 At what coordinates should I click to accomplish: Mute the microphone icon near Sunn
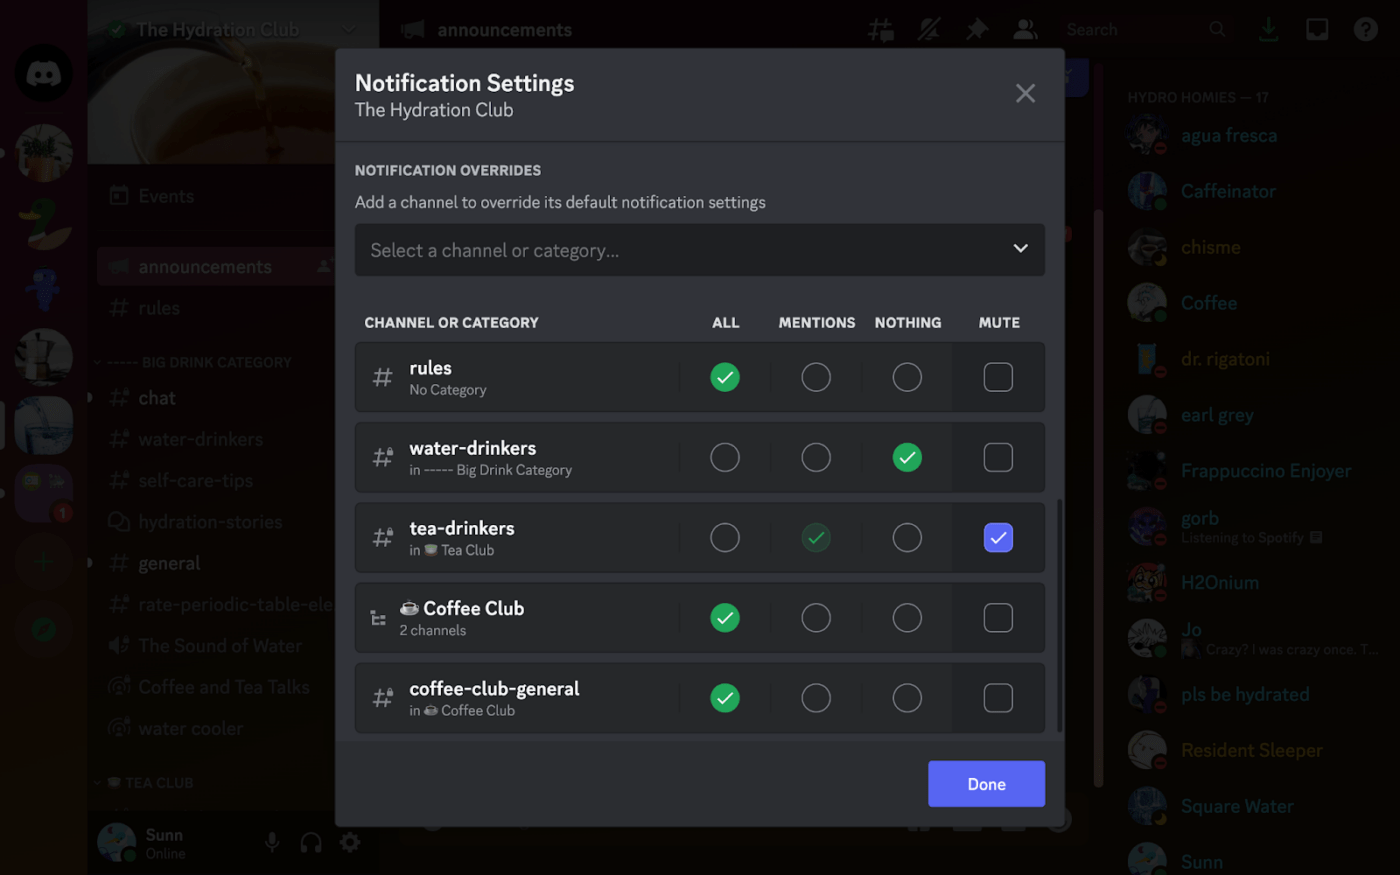click(272, 842)
